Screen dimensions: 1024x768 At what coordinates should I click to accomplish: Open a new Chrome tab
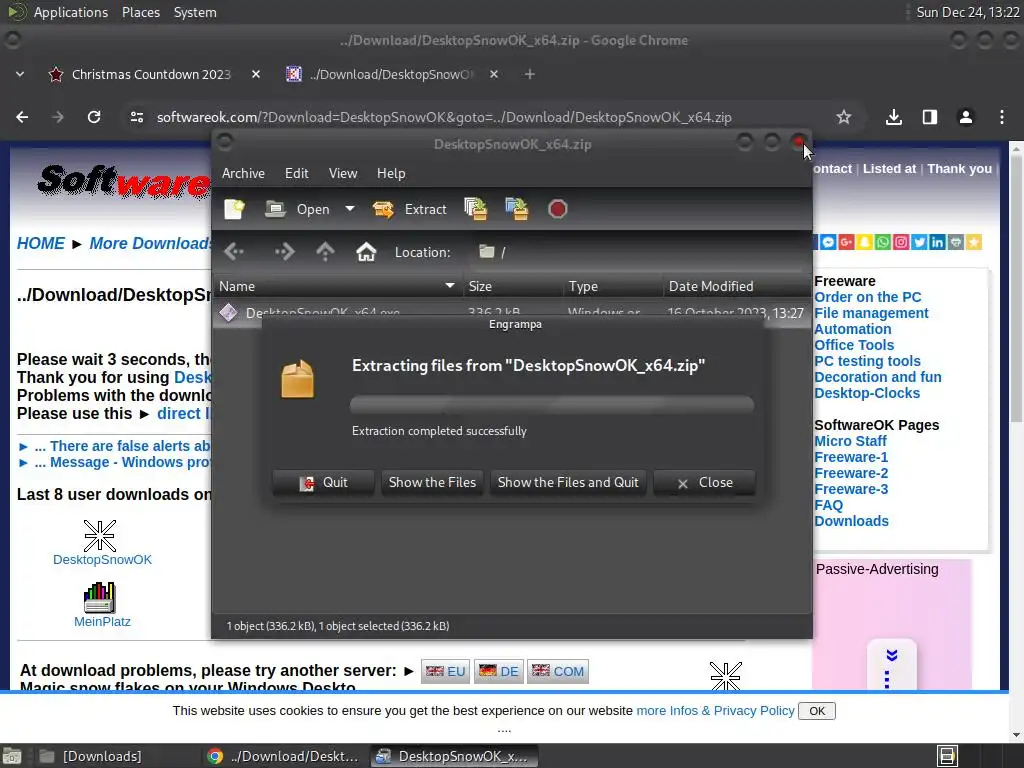click(530, 74)
